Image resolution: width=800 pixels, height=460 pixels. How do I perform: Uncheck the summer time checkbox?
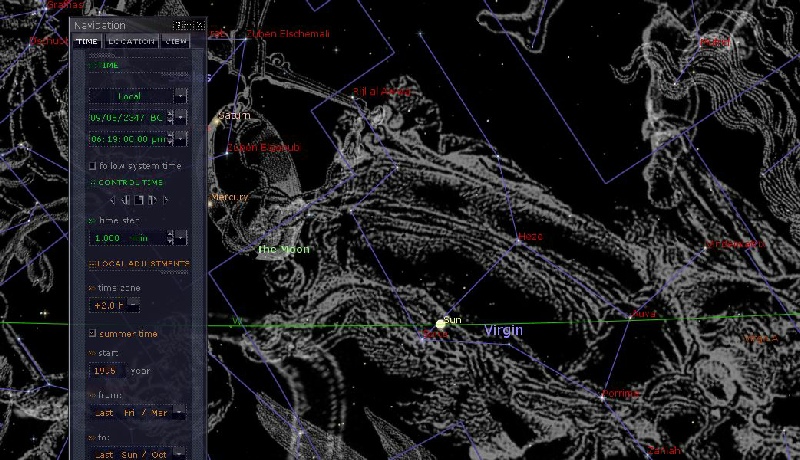click(x=92, y=333)
